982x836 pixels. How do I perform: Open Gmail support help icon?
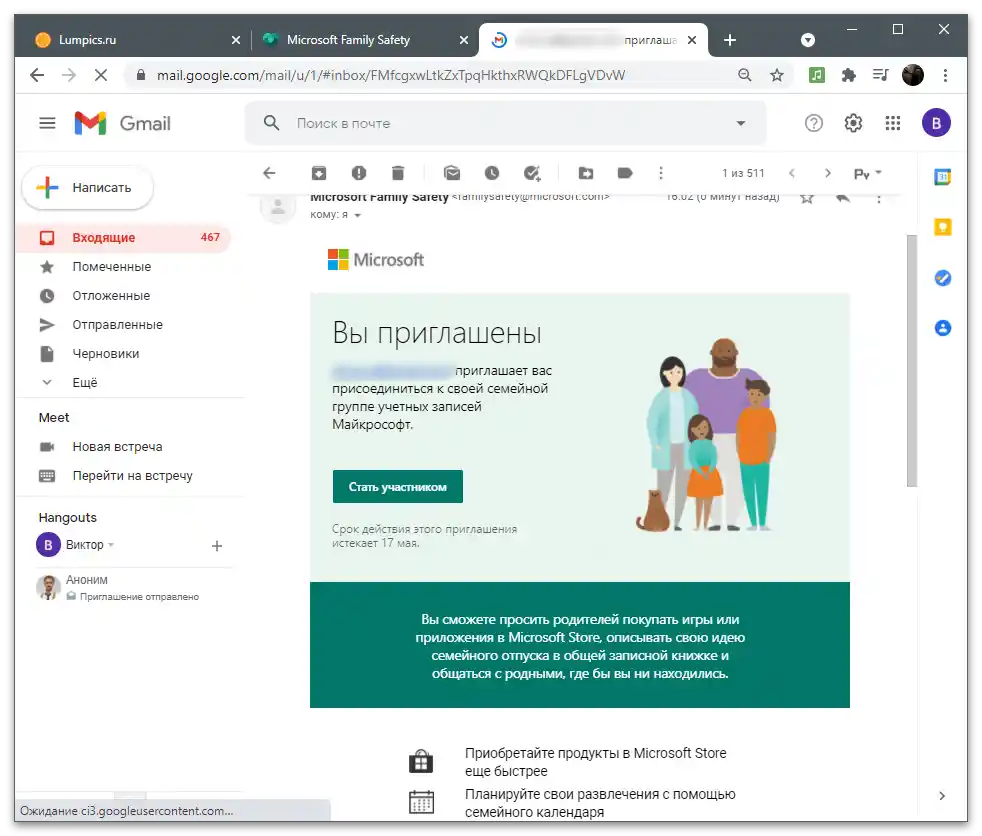(x=814, y=123)
